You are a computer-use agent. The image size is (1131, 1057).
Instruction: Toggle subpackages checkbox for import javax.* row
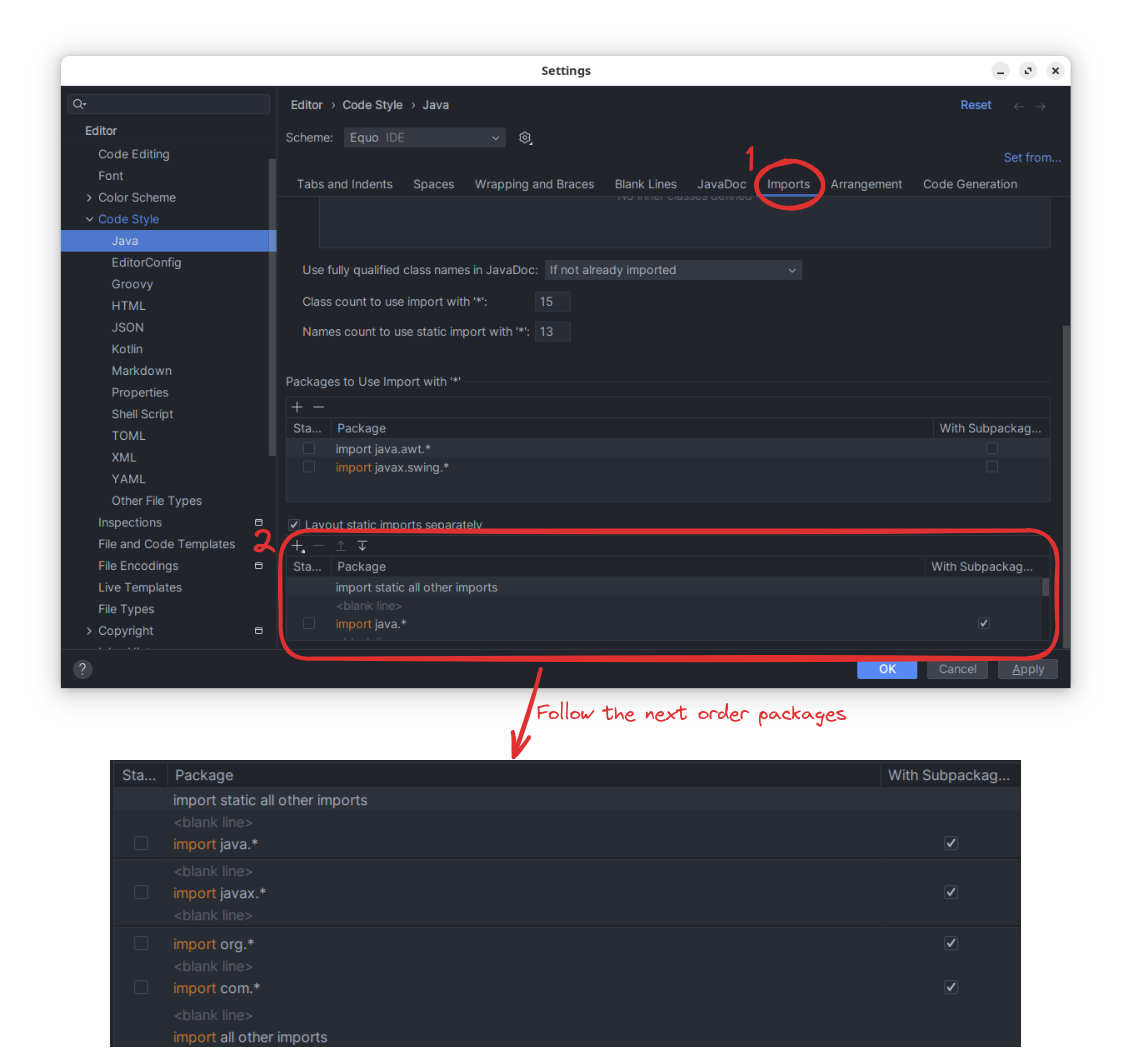pyautogui.click(x=951, y=892)
